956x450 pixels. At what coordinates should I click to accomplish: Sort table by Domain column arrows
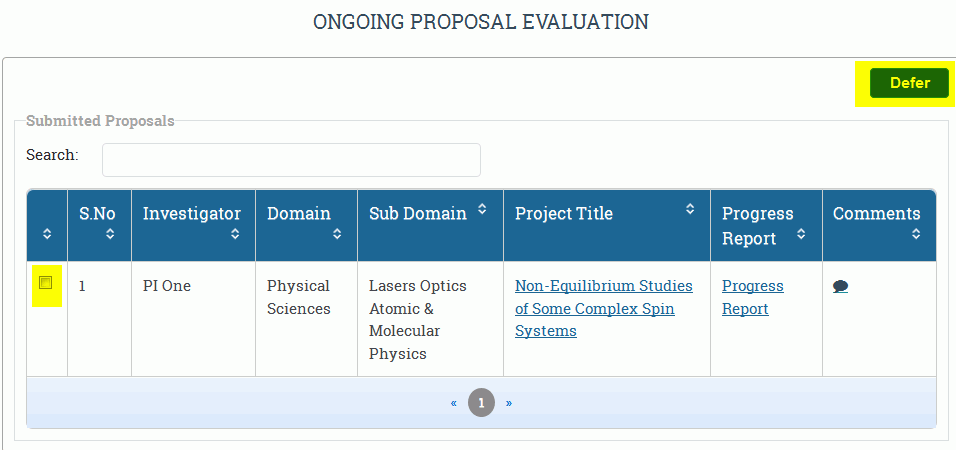pos(337,234)
